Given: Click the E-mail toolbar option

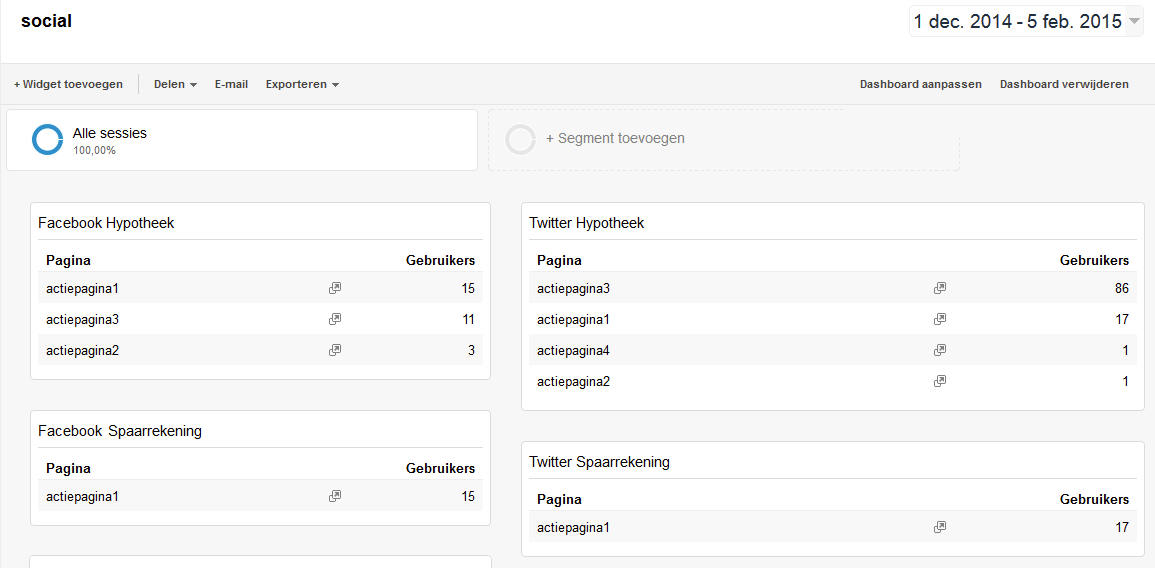Looking at the screenshot, I should [231, 85].
